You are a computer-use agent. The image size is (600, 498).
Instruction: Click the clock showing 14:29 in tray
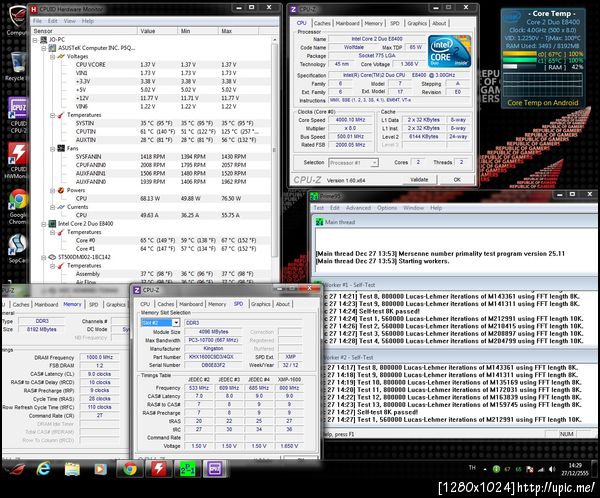pos(575,466)
